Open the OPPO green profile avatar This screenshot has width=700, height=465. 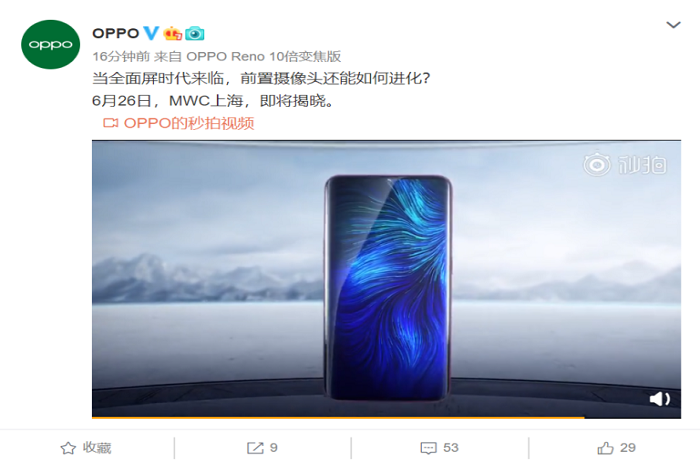(x=50, y=44)
